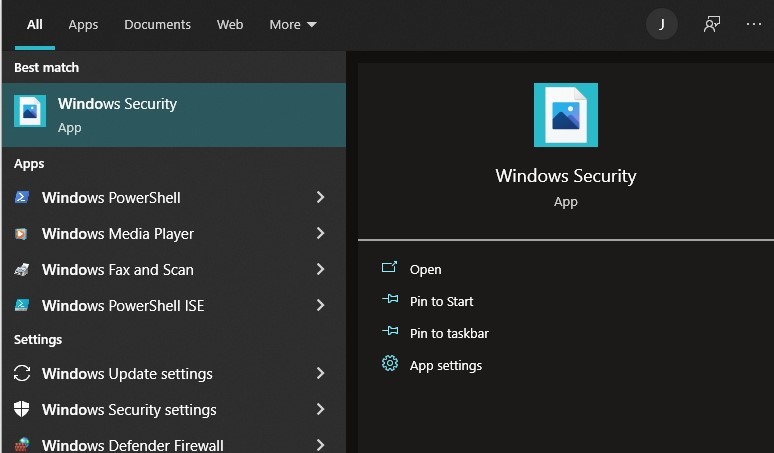Click the Windows Security best match icon
Image resolution: width=774 pixels, height=453 pixels.
[x=30, y=111]
